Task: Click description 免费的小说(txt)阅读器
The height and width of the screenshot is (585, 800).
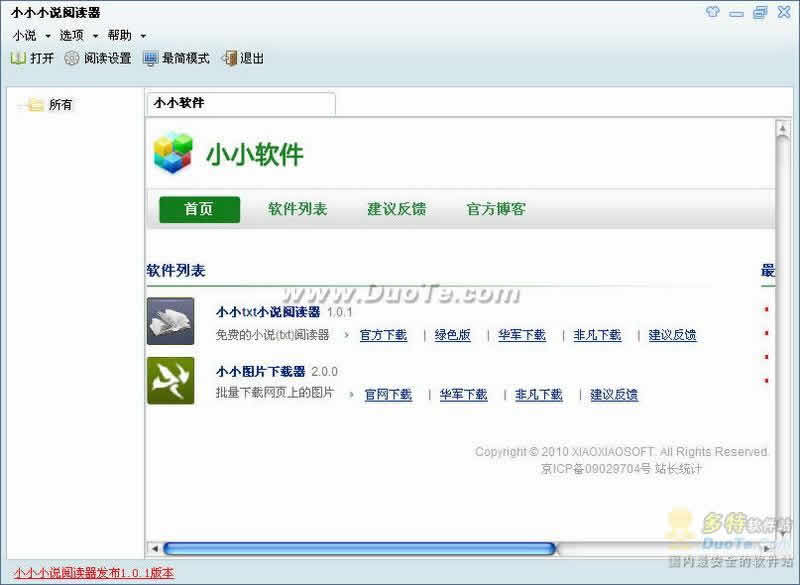Action: point(272,335)
